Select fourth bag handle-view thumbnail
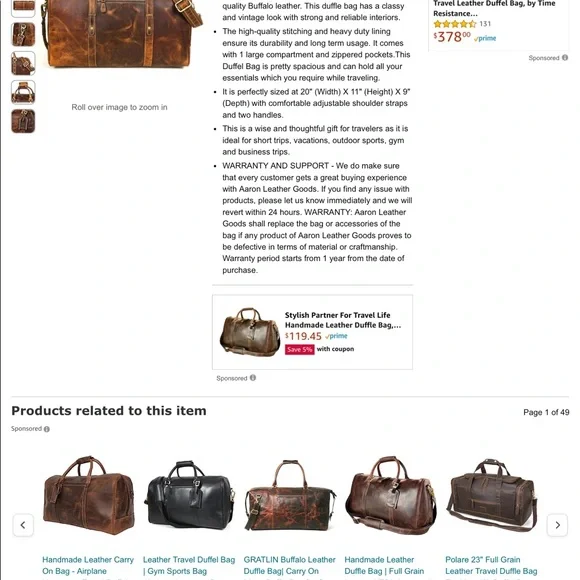Viewport: 580px width, 580px height. coord(23,92)
